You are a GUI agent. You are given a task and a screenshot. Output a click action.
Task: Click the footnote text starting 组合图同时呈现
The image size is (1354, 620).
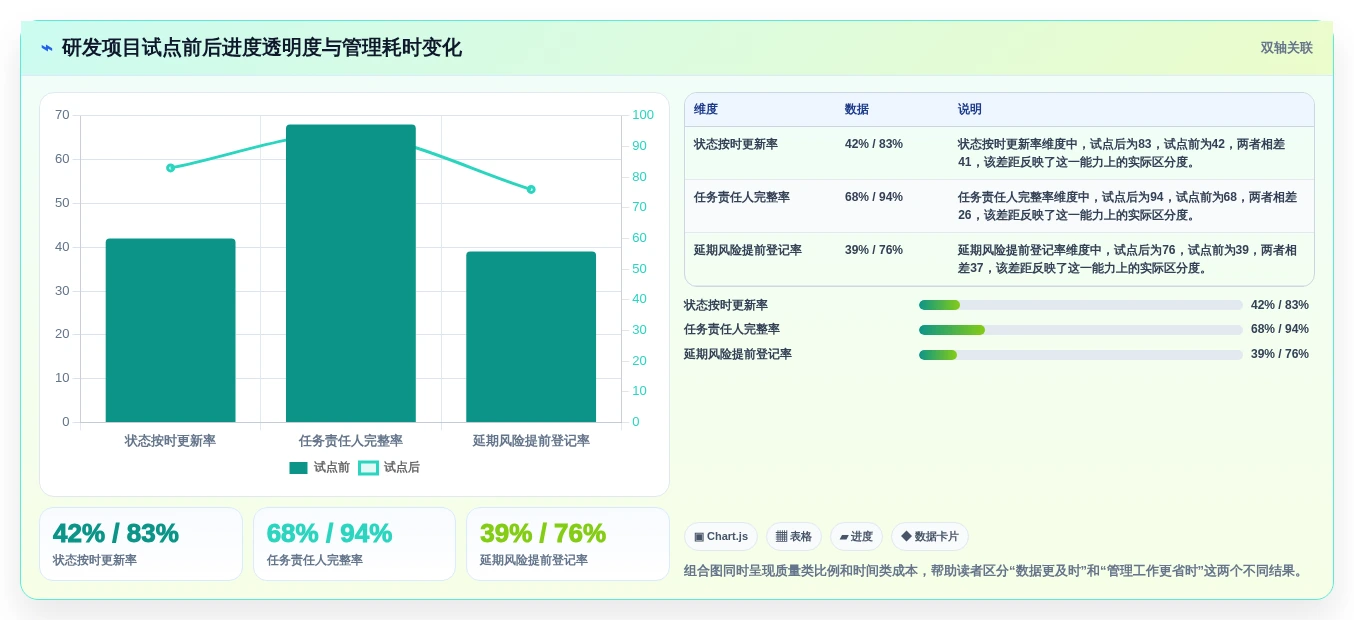tap(996, 571)
